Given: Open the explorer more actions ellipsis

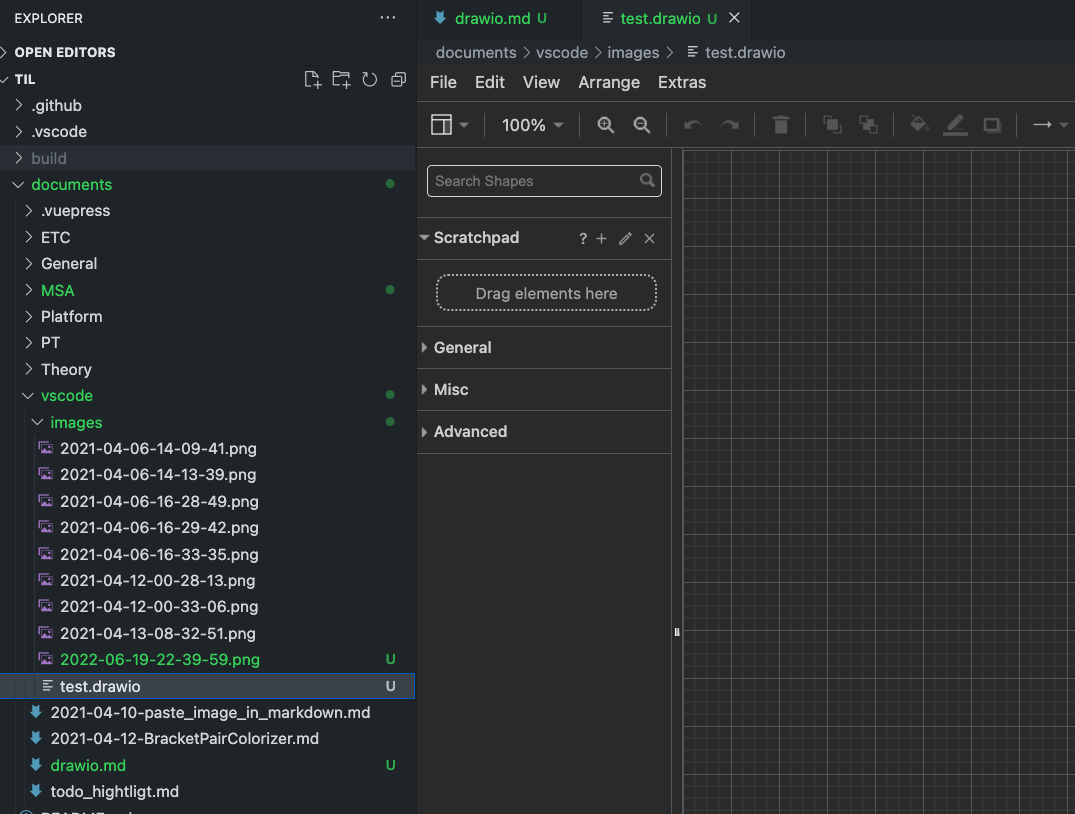Looking at the screenshot, I should (x=388, y=18).
